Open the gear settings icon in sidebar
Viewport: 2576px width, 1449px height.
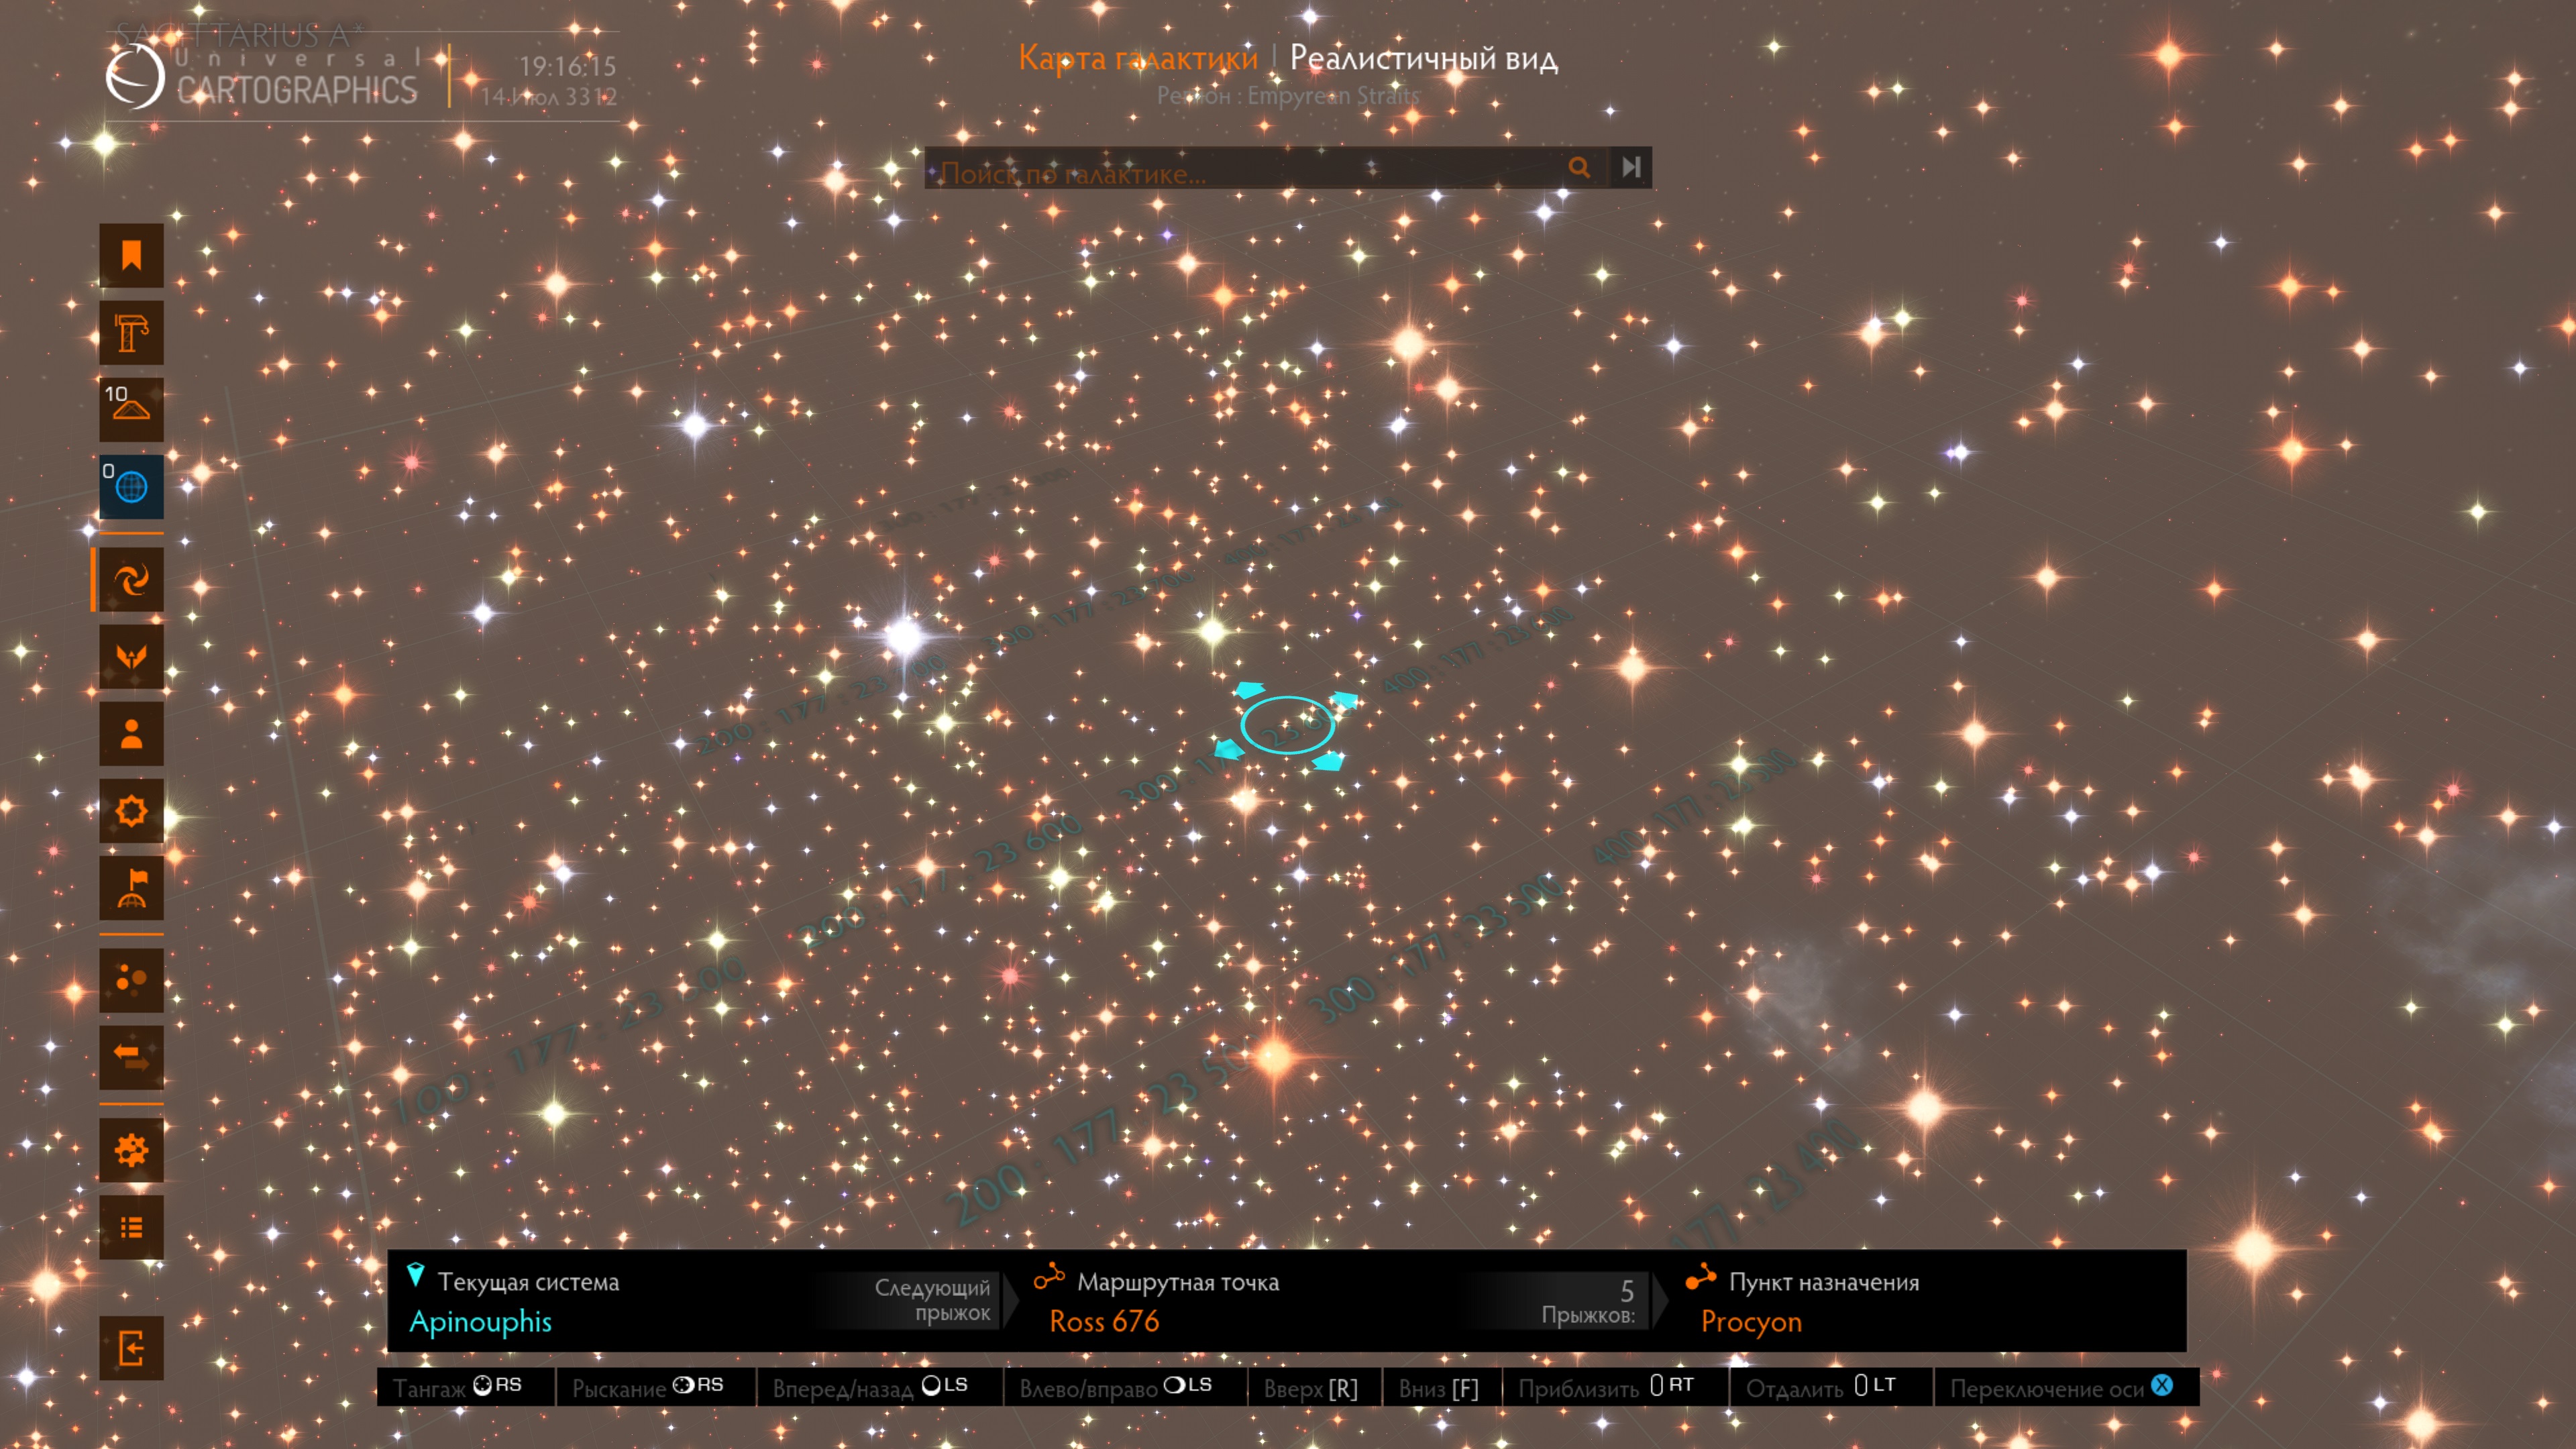131,1150
